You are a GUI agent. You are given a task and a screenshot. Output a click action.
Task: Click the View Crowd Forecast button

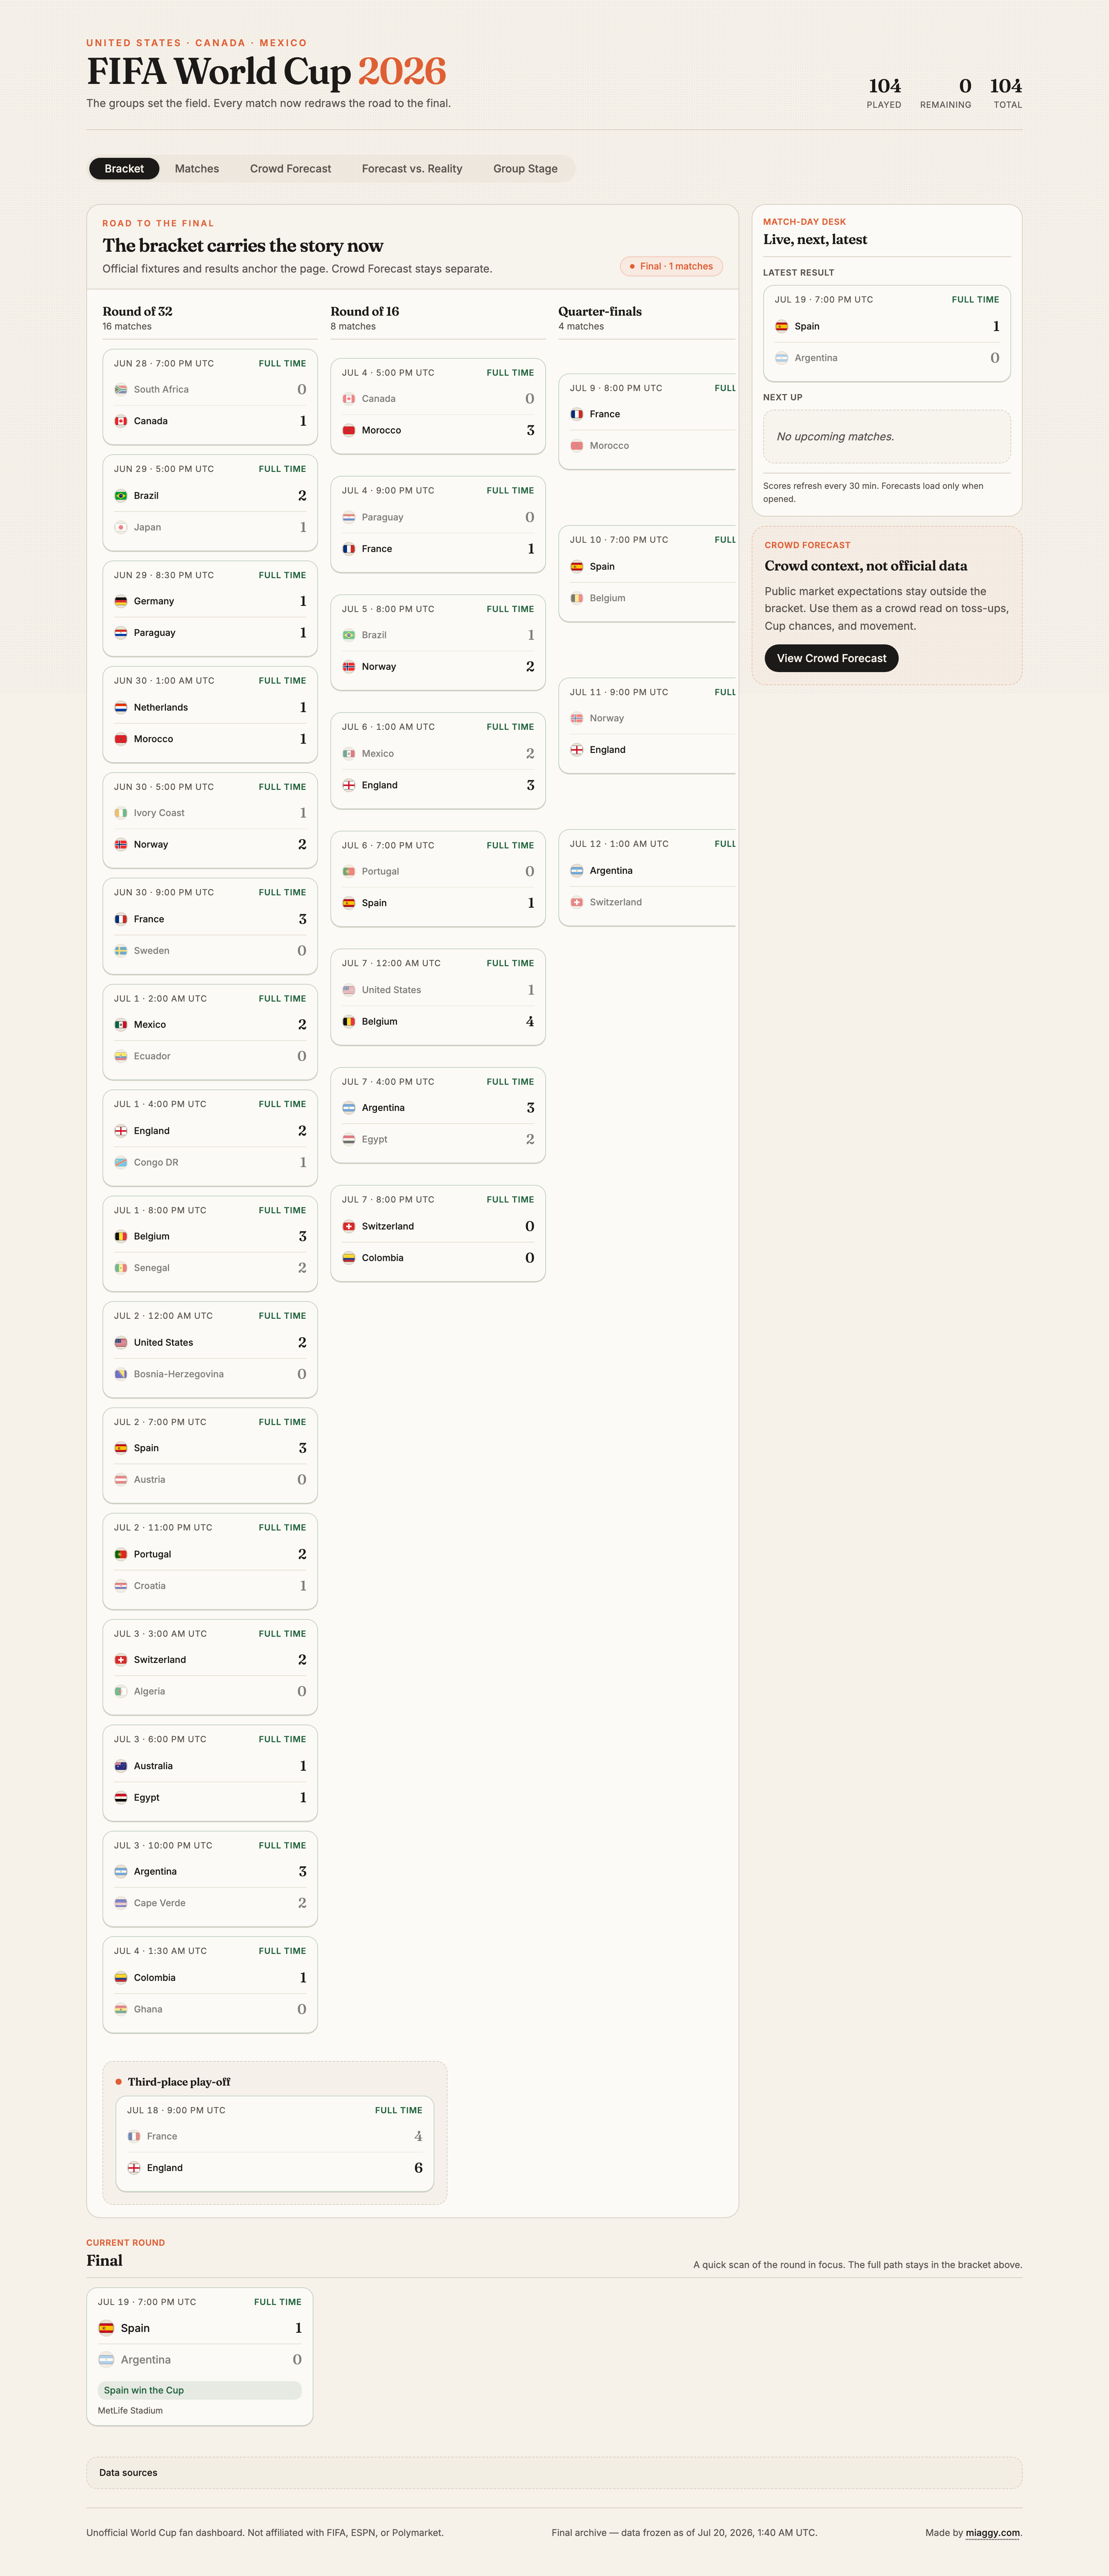(831, 658)
